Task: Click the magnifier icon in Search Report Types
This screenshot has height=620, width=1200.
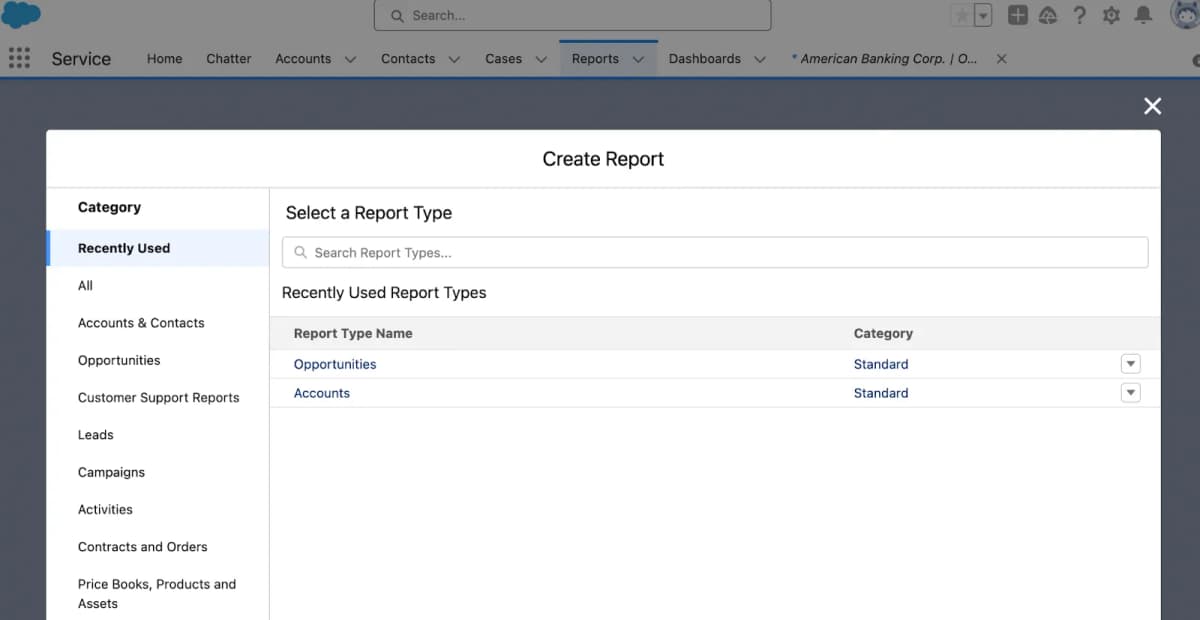Action: coord(301,252)
